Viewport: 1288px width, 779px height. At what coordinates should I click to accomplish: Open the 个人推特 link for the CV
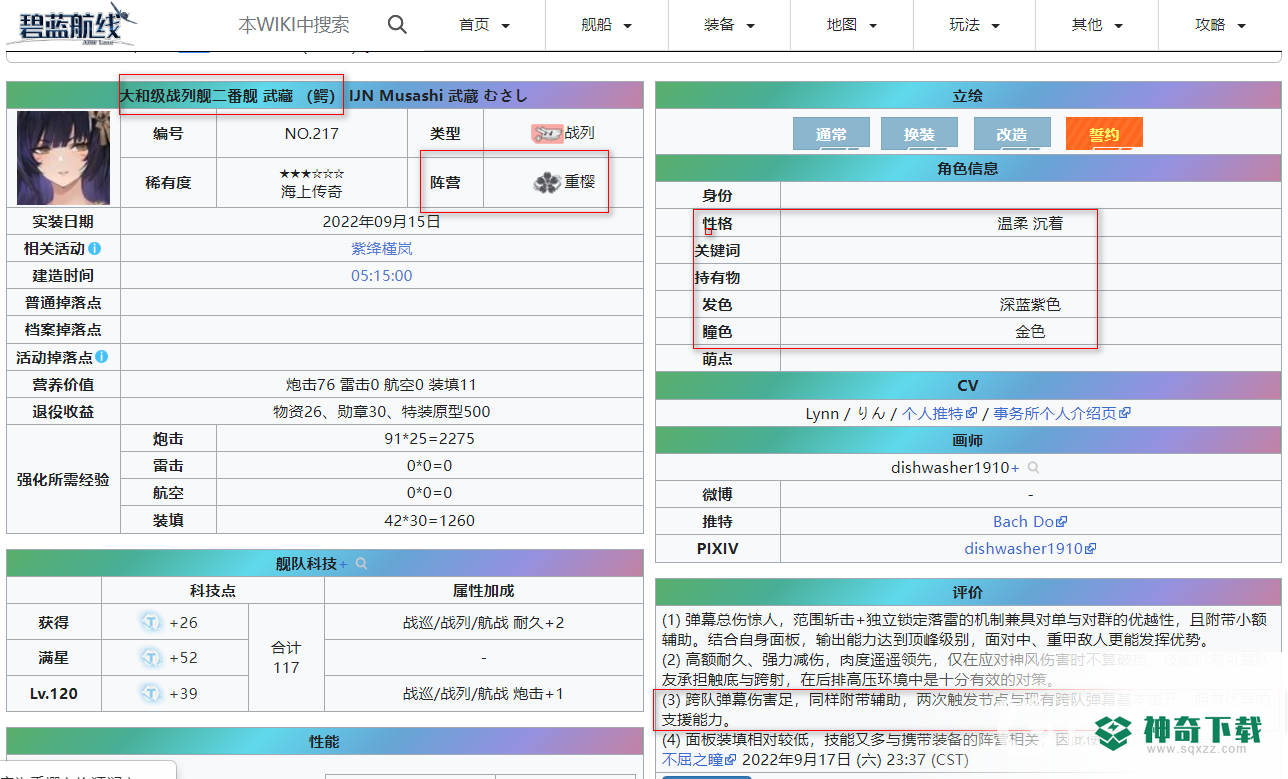coord(932,413)
